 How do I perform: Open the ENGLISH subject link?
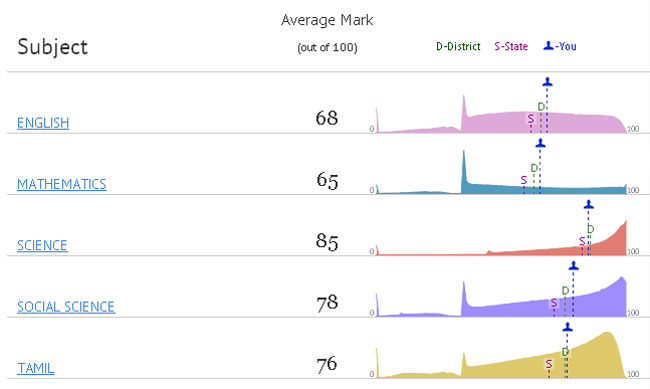pyautogui.click(x=43, y=123)
